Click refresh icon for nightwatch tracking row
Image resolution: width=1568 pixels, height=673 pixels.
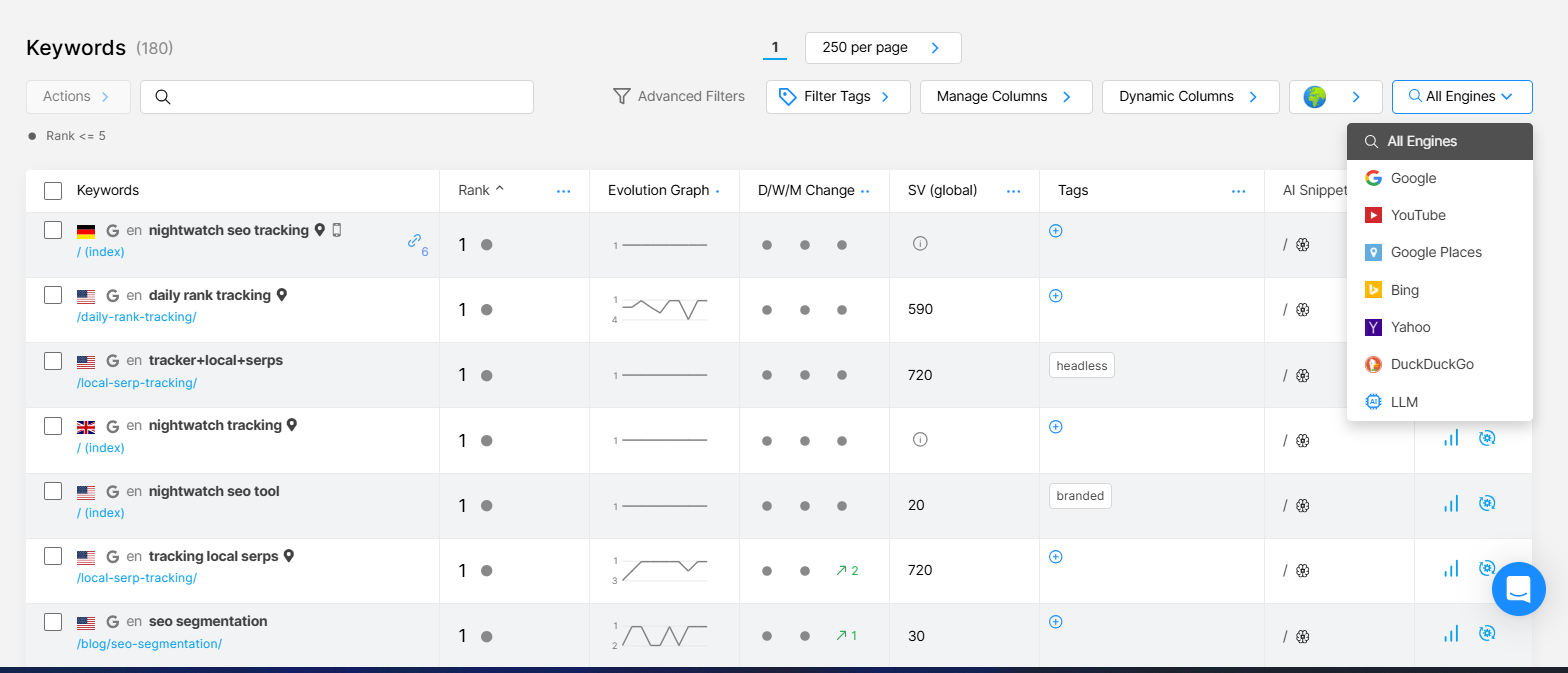[x=1487, y=437]
